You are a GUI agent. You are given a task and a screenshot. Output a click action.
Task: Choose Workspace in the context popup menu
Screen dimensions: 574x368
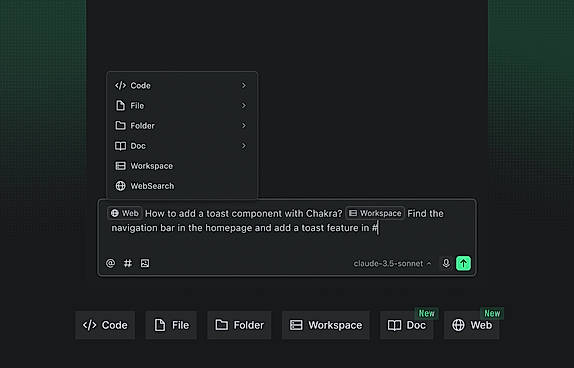coord(182,166)
